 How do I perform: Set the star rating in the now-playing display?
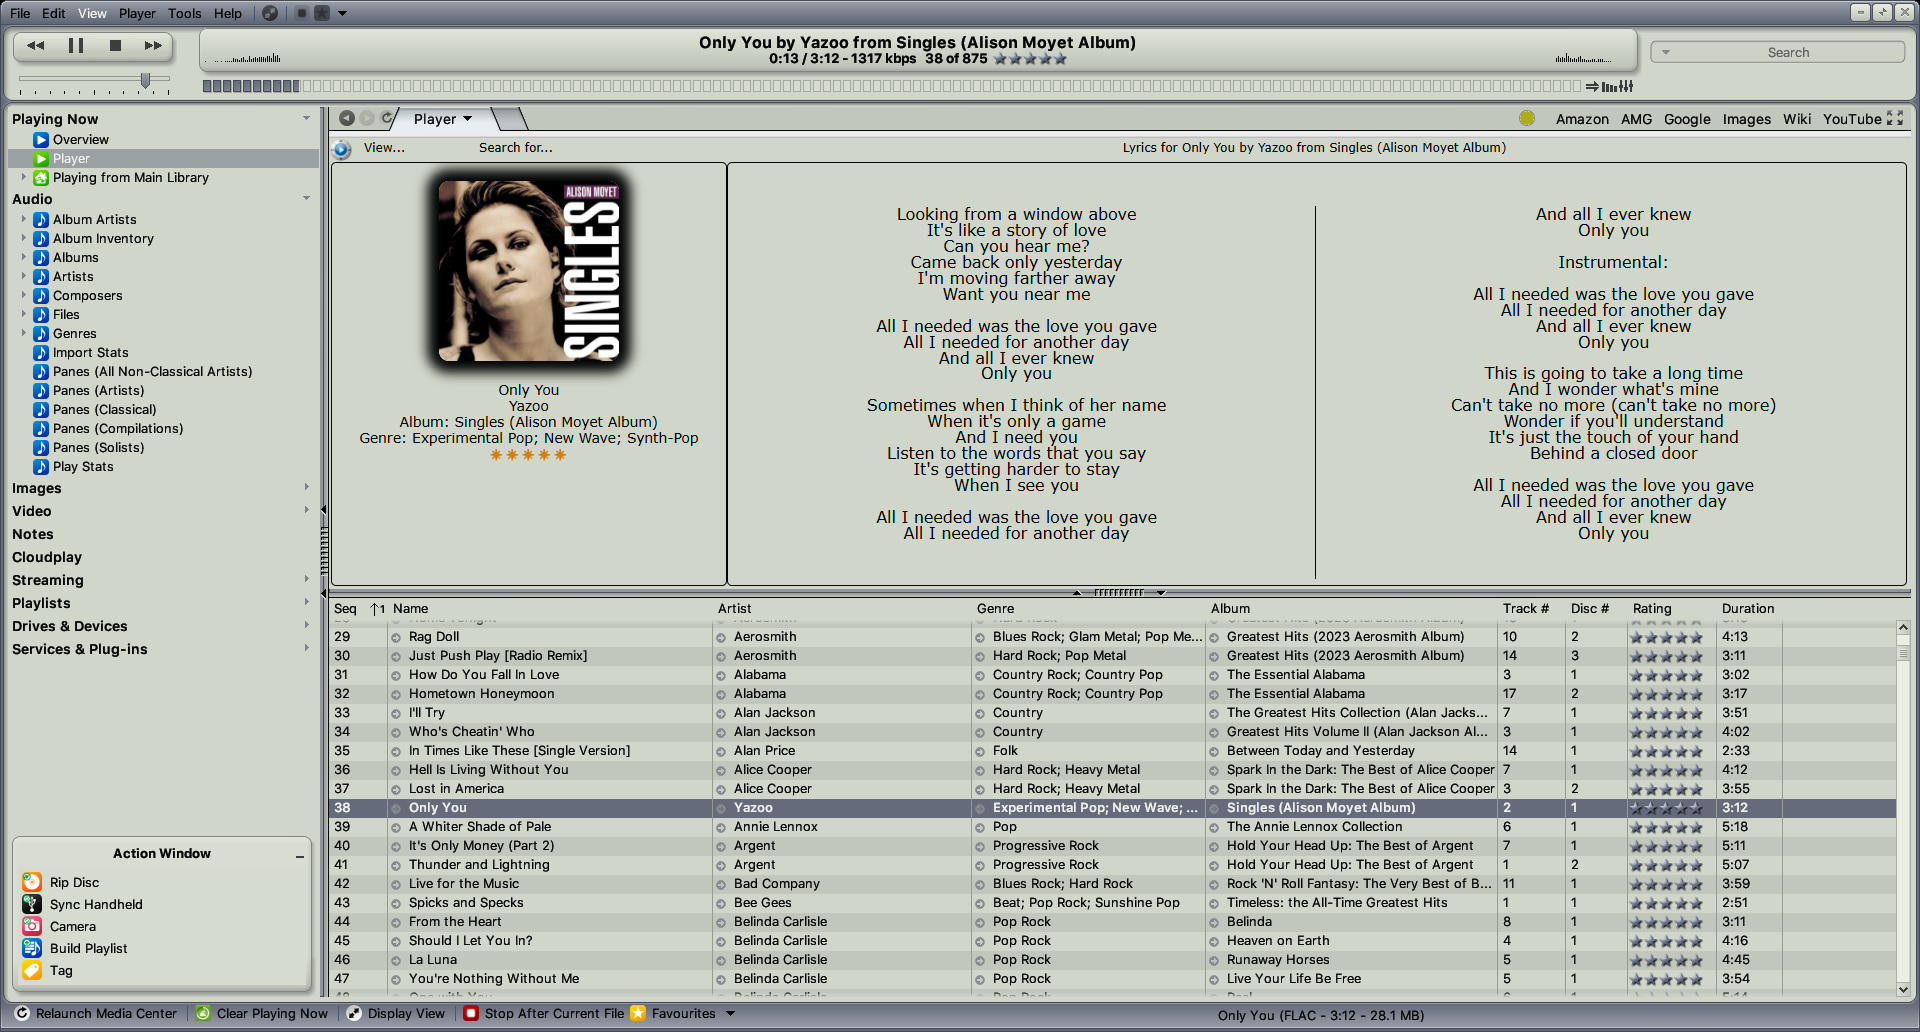tap(1031, 59)
